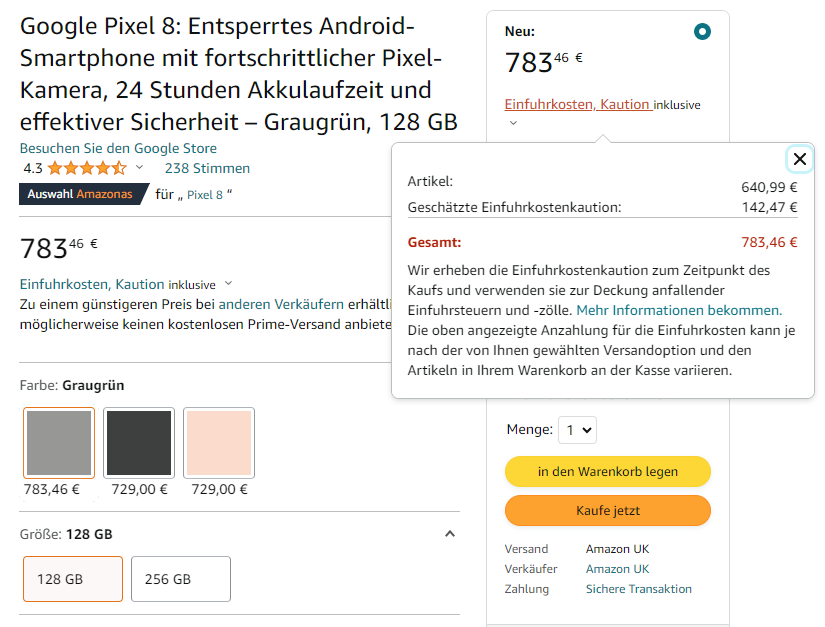Switch to the 256 GB size option

pos(181,579)
